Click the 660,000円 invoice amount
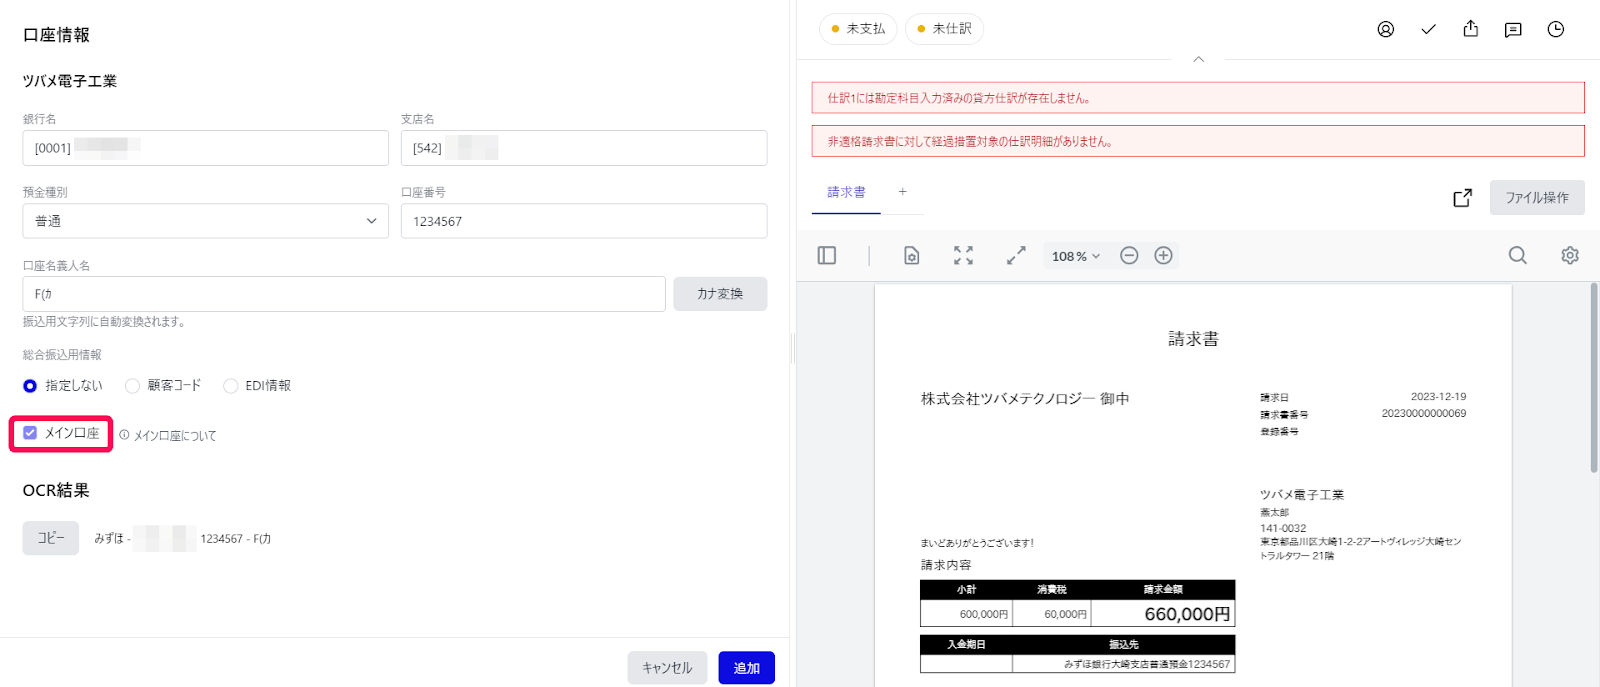1600x687 pixels. [x=1187, y=614]
